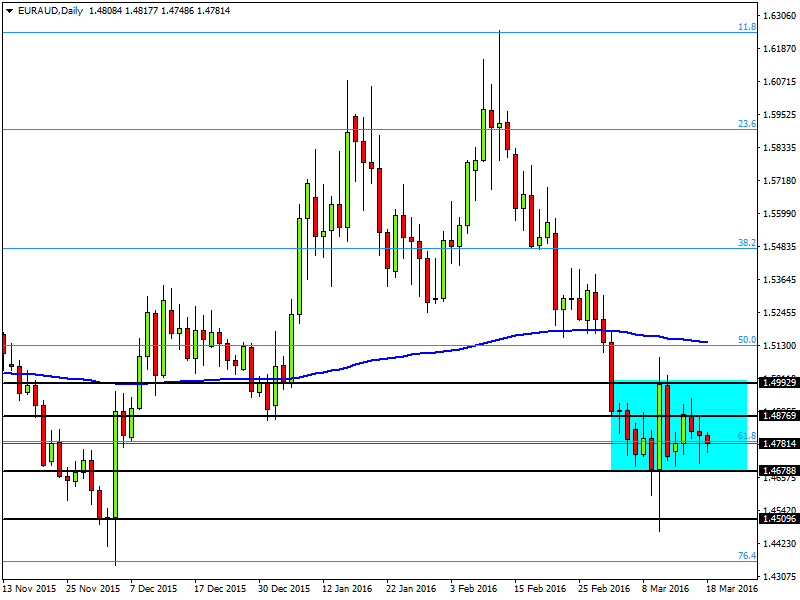Click the 1.61870 price axis value
The width and height of the screenshot is (800, 600).
[779, 48]
